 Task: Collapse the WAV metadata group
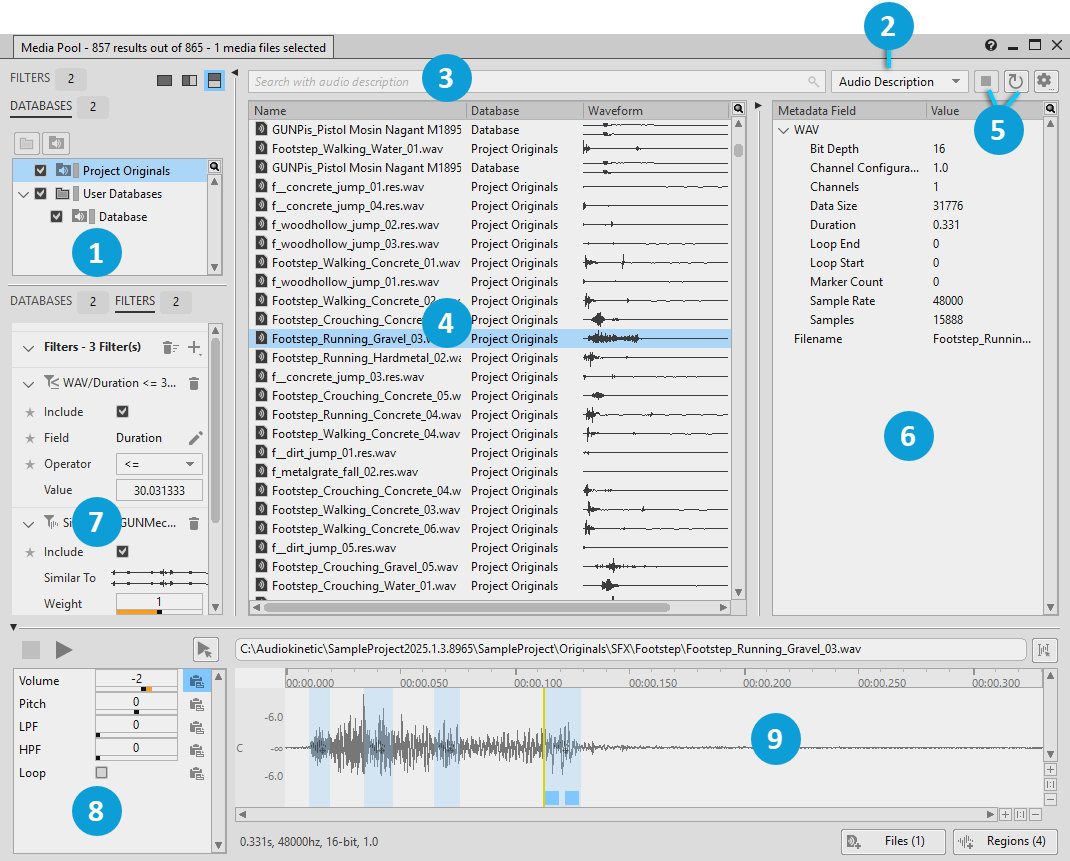pos(783,130)
